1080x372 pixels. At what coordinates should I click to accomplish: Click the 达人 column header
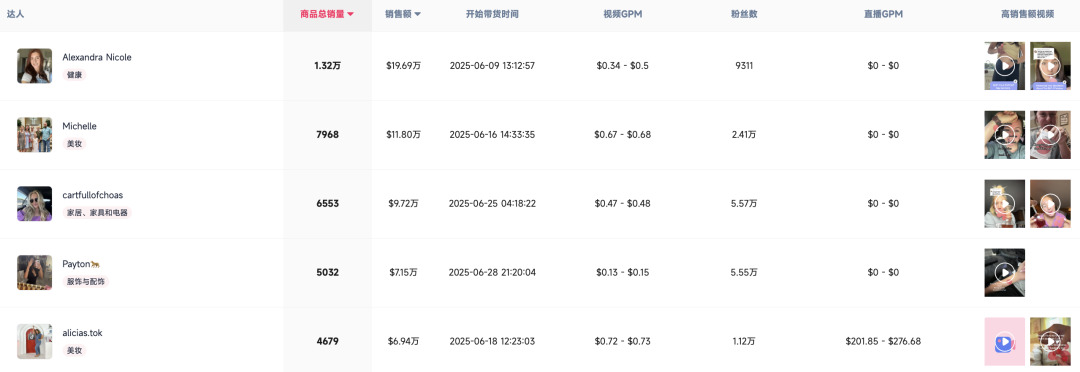(15, 14)
